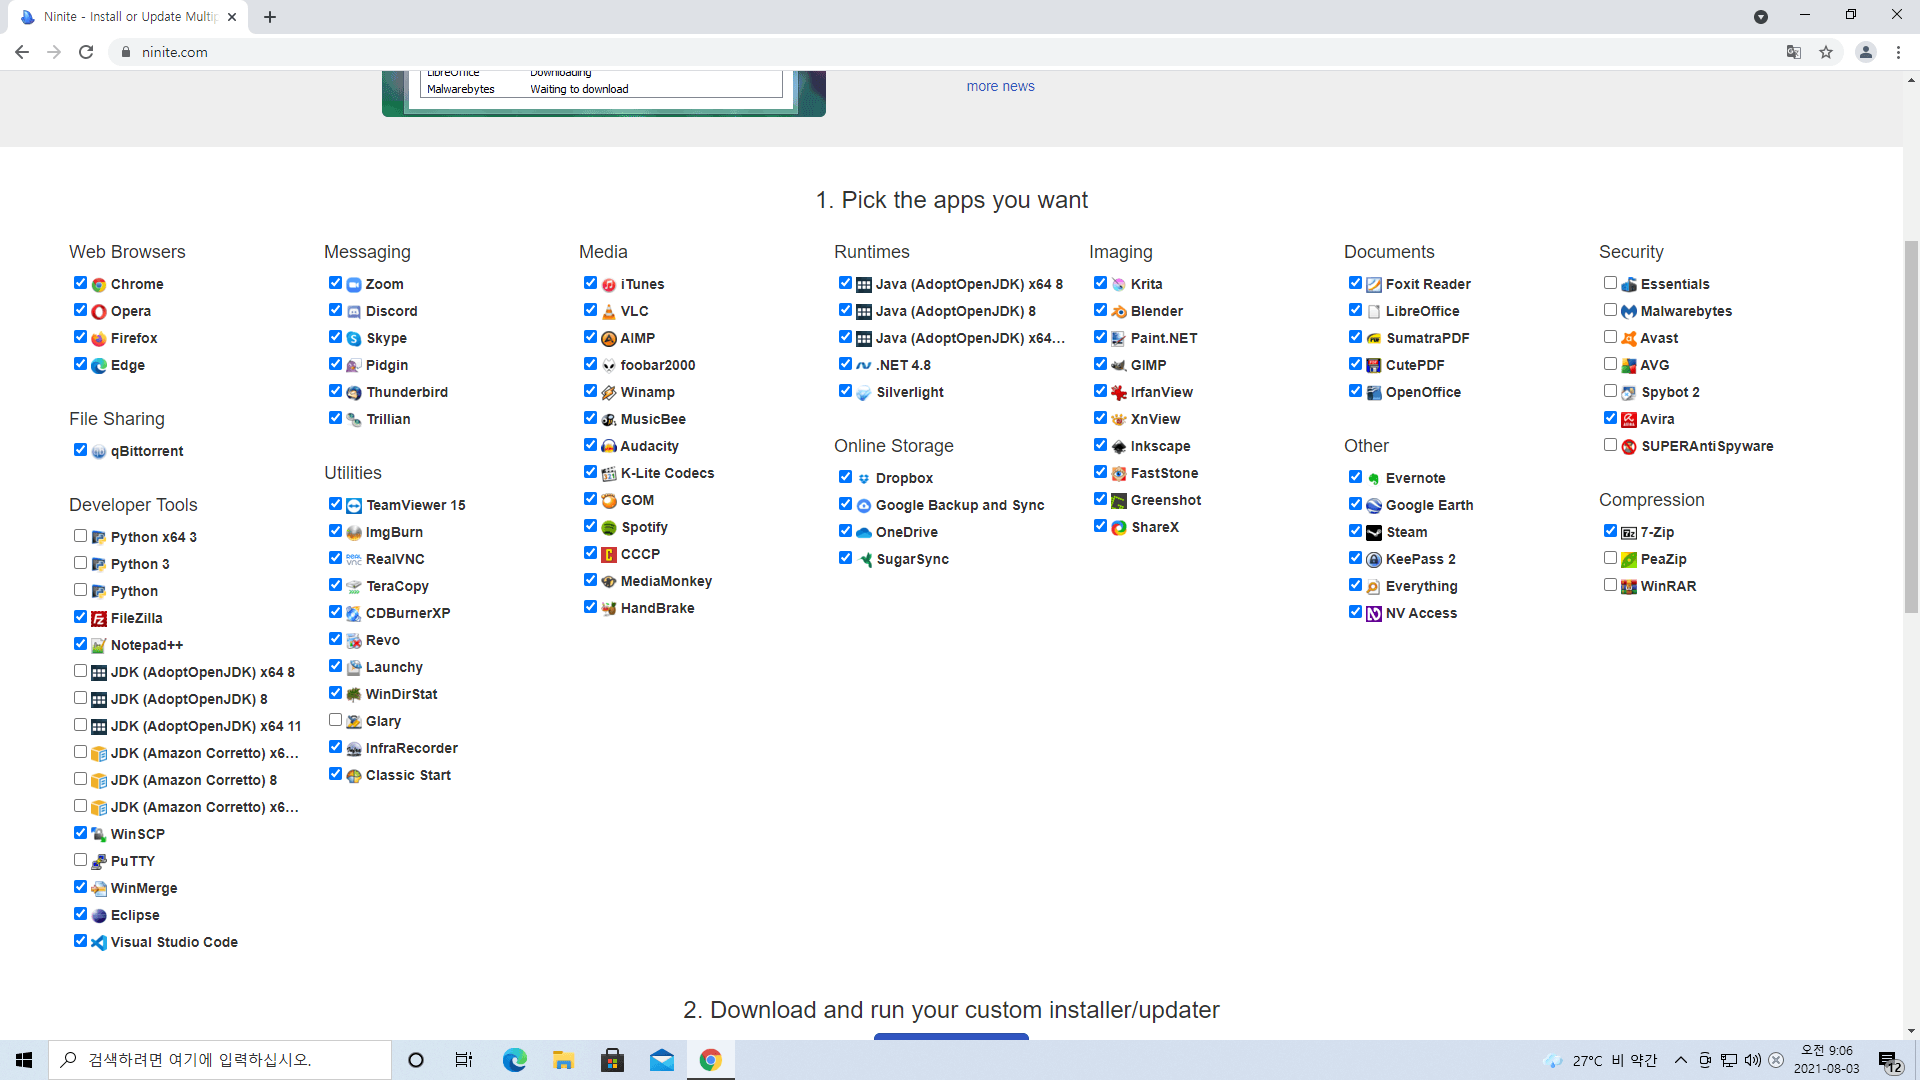Image resolution: width=1920 pixels, height=1080 pixels.
Task: Click the Spotify icon under Media
Action: [609, 528]
